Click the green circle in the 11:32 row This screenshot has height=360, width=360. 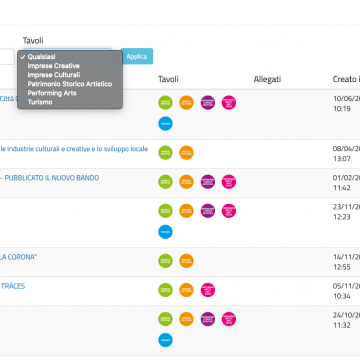(165, 319)
